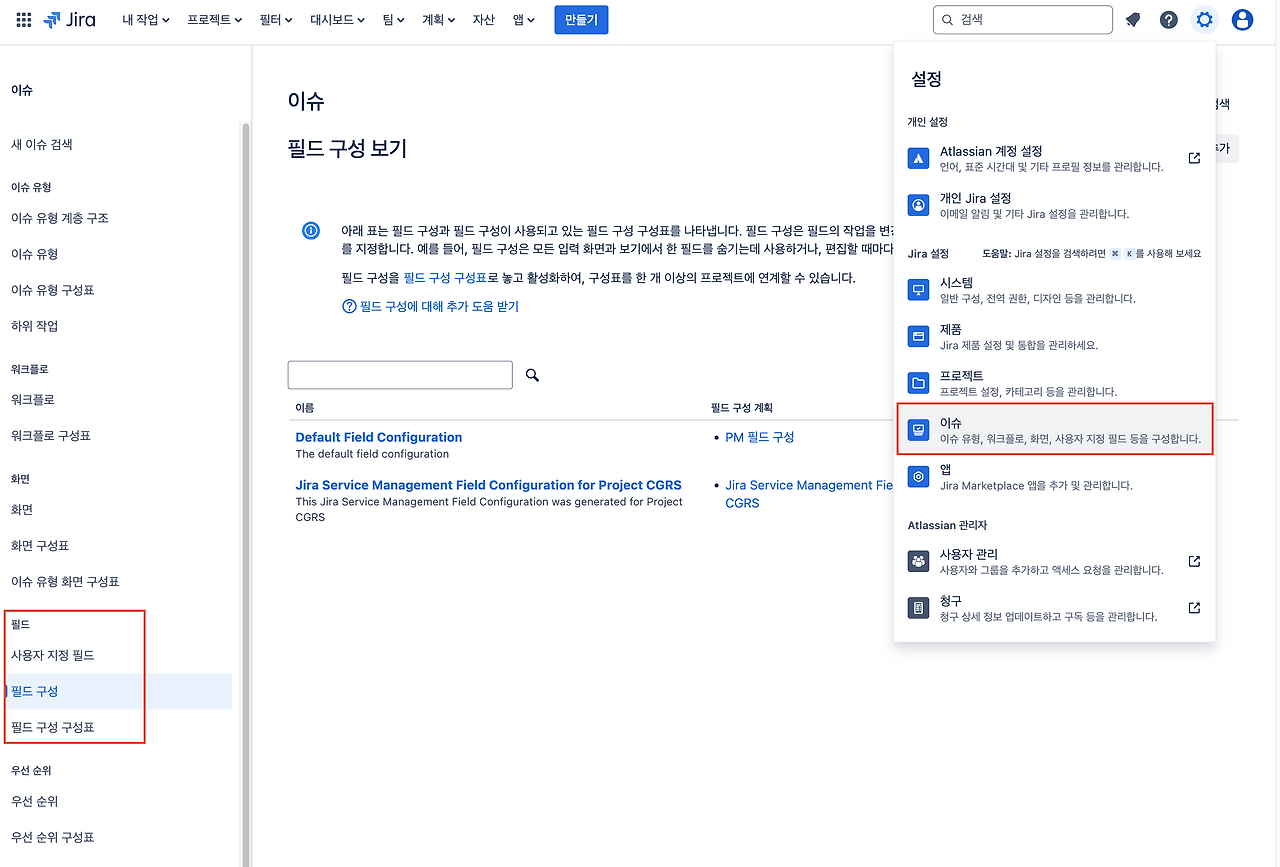
Task: Open settings with the gear icon
Action: point(1204,19)
